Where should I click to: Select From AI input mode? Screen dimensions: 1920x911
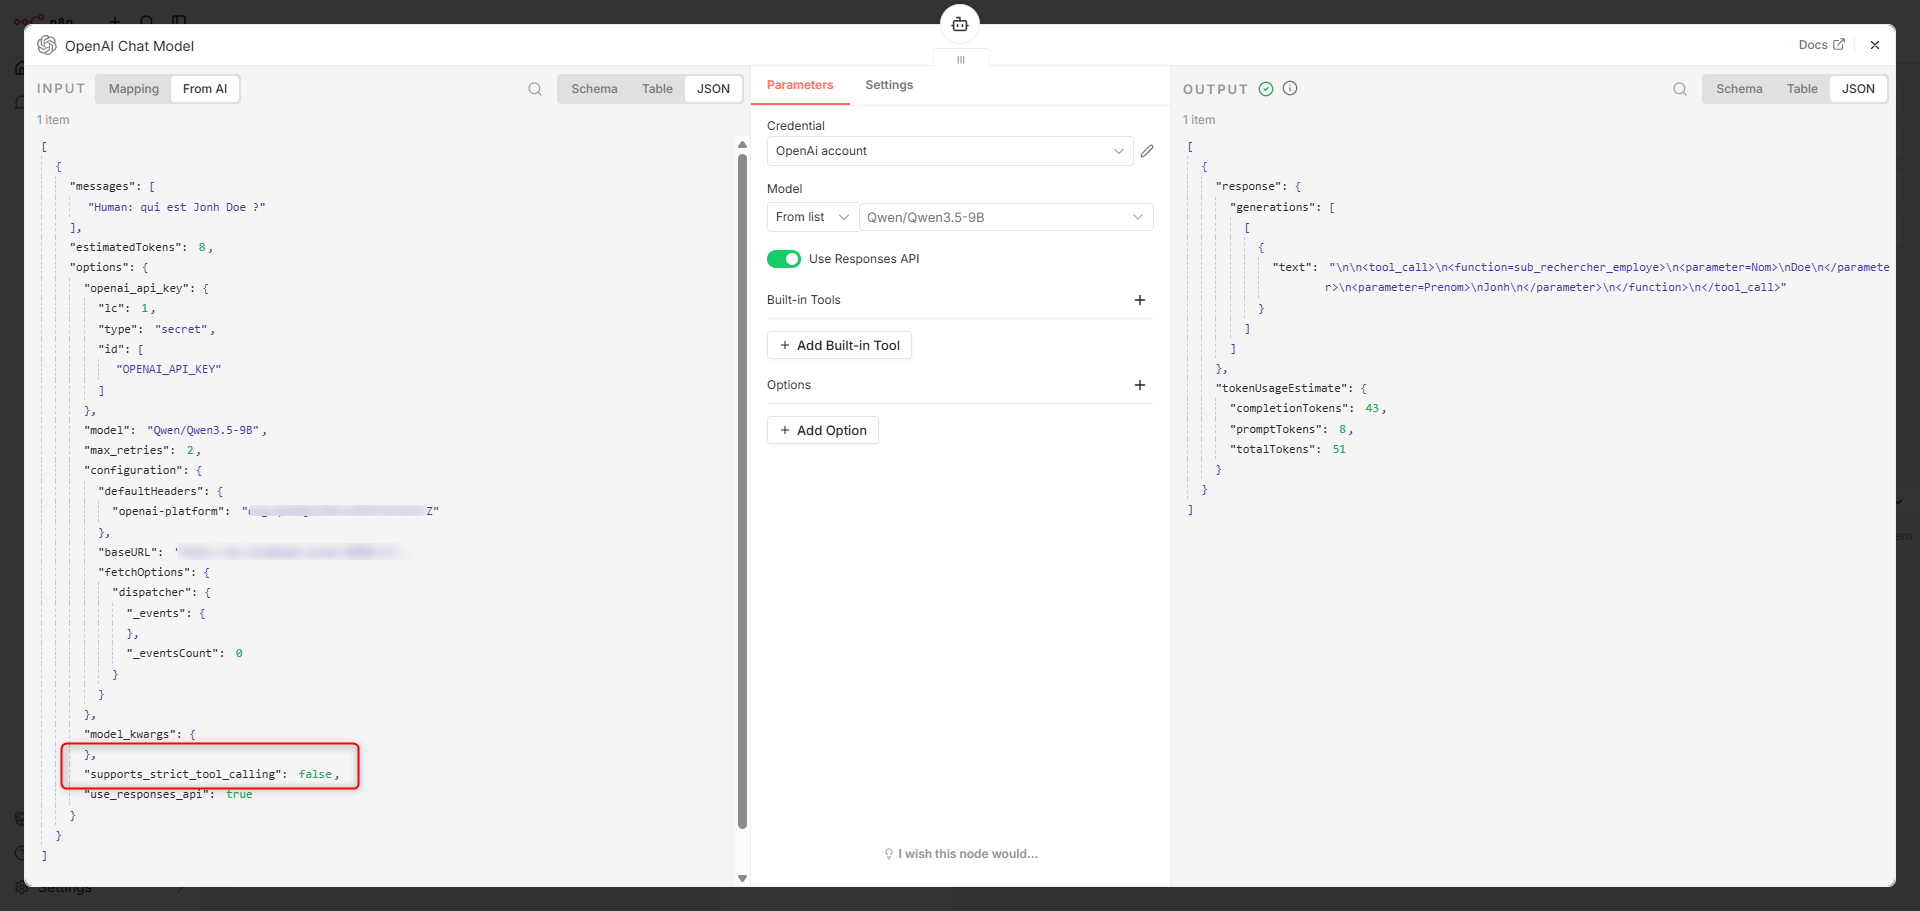205,89
